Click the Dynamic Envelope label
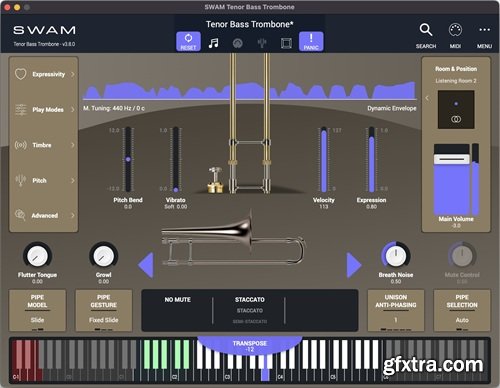The image size is (500, 388). 392,108
